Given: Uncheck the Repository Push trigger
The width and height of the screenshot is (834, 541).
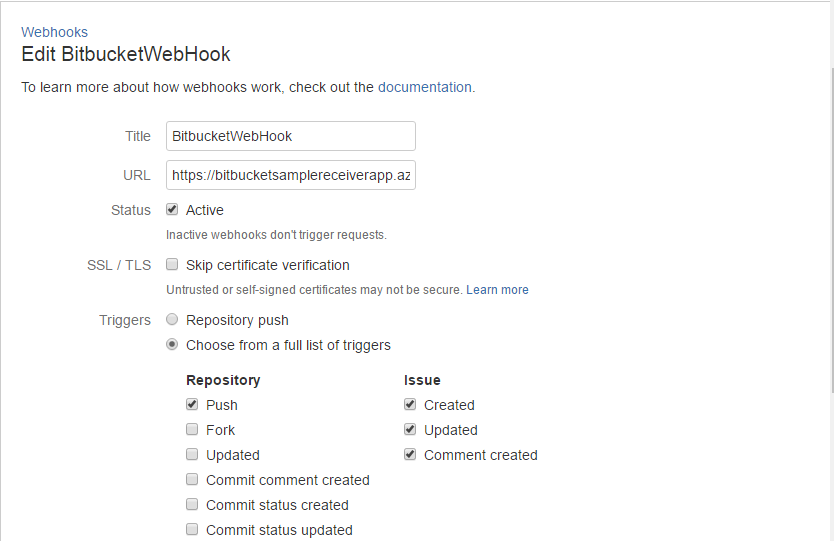Looking at the screenshot, I should click(x=192, y=404).
